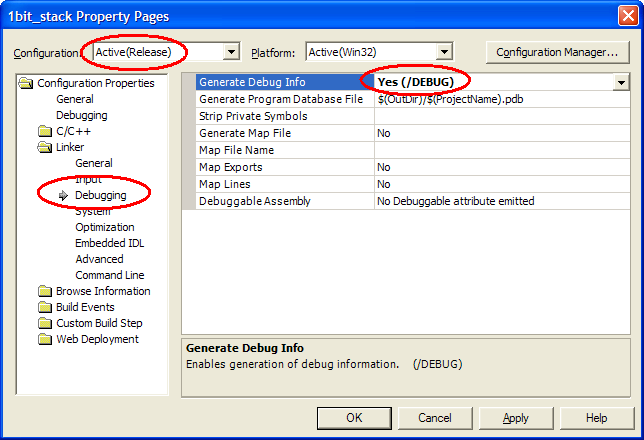The width and height of the screenshot is (644, 440).
Task: Click the Custom Build Step folder icon
Action: tap(45, 324)
